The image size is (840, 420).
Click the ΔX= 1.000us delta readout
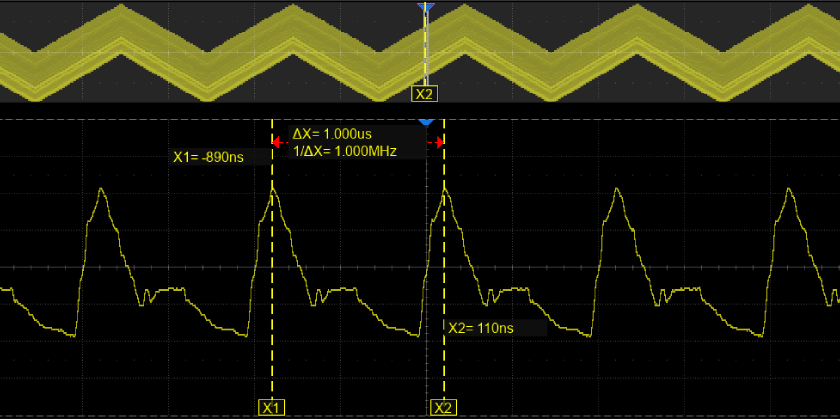coord(330,133)
